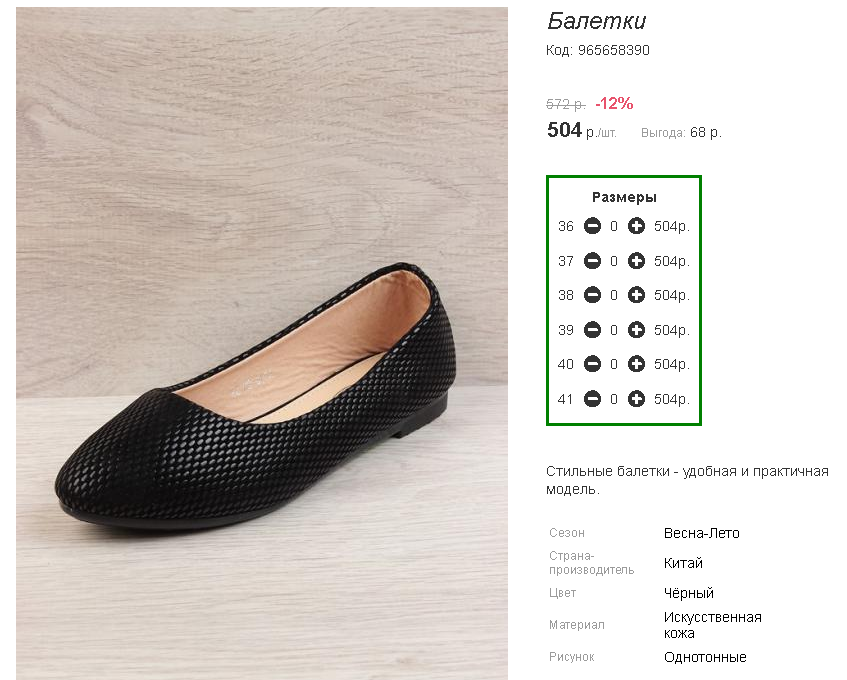847x680 pixels.
Task: Increase quantity for size 36
Action: (x=636, y=226)
